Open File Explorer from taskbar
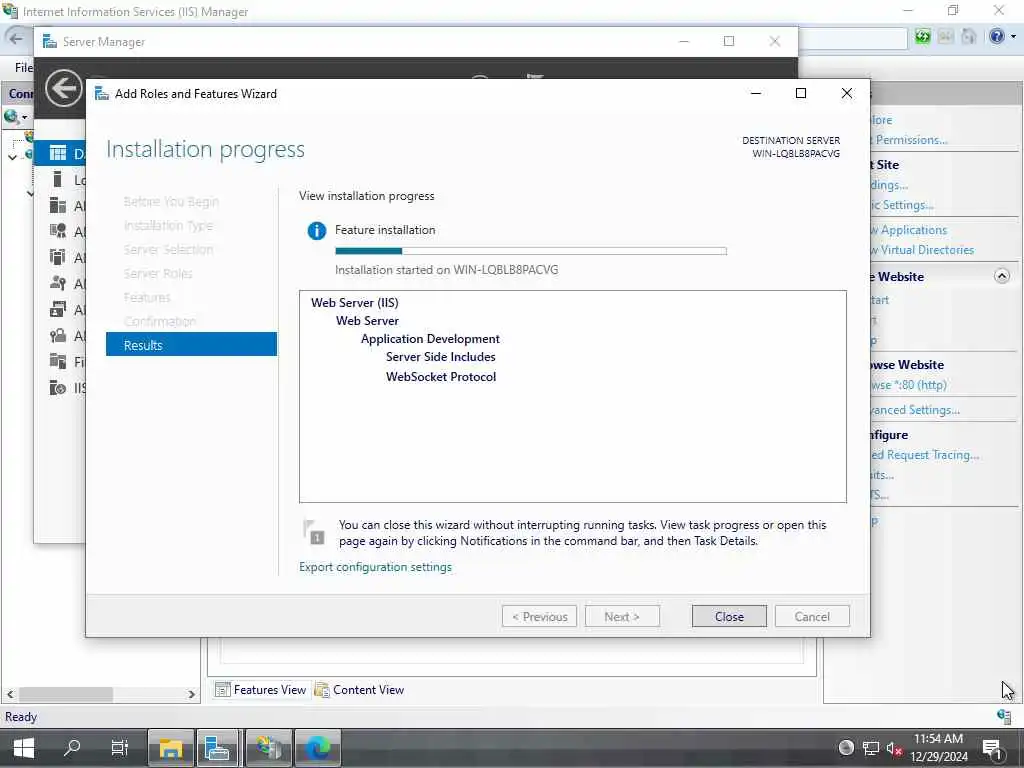This screenshot has width=1024, height=768. 170,748
